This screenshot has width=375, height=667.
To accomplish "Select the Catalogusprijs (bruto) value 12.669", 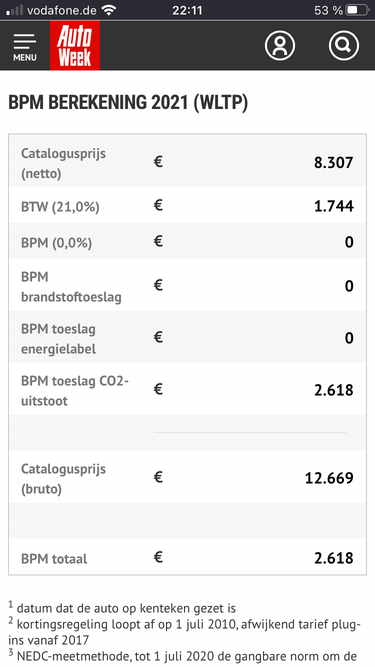I will point(329,478).
